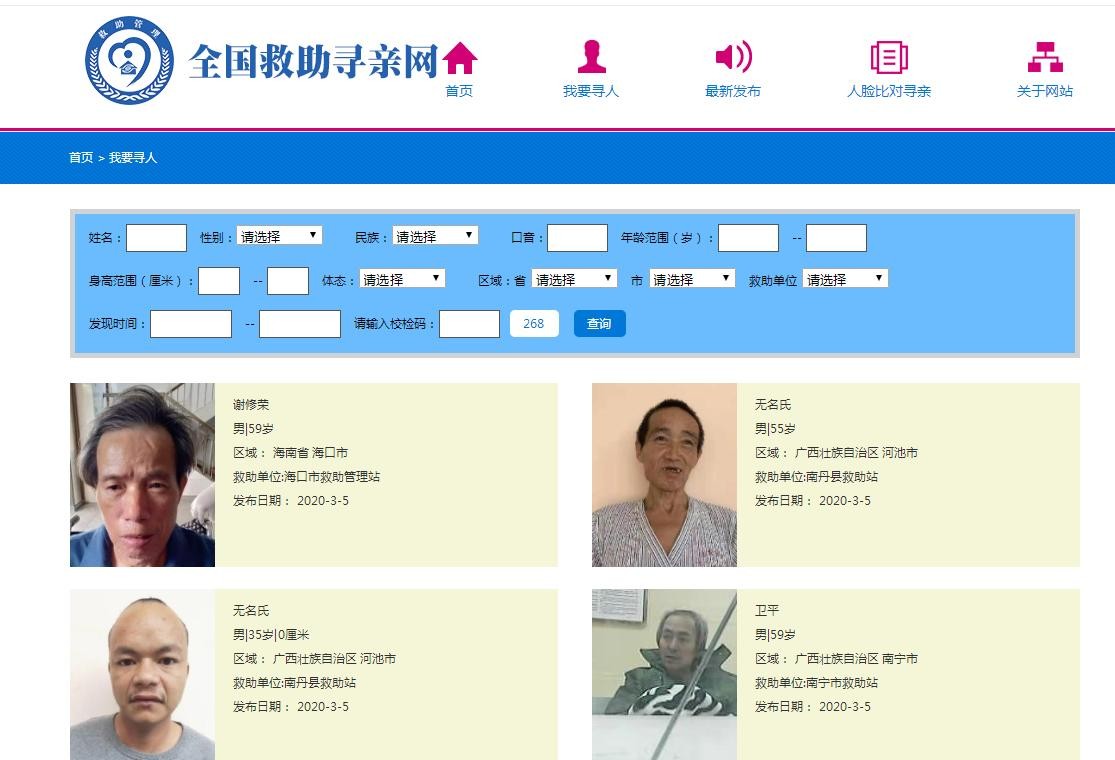Click the home icon in navigation
The height and width of the screenshot is (760, 1115).
(459, 58)
